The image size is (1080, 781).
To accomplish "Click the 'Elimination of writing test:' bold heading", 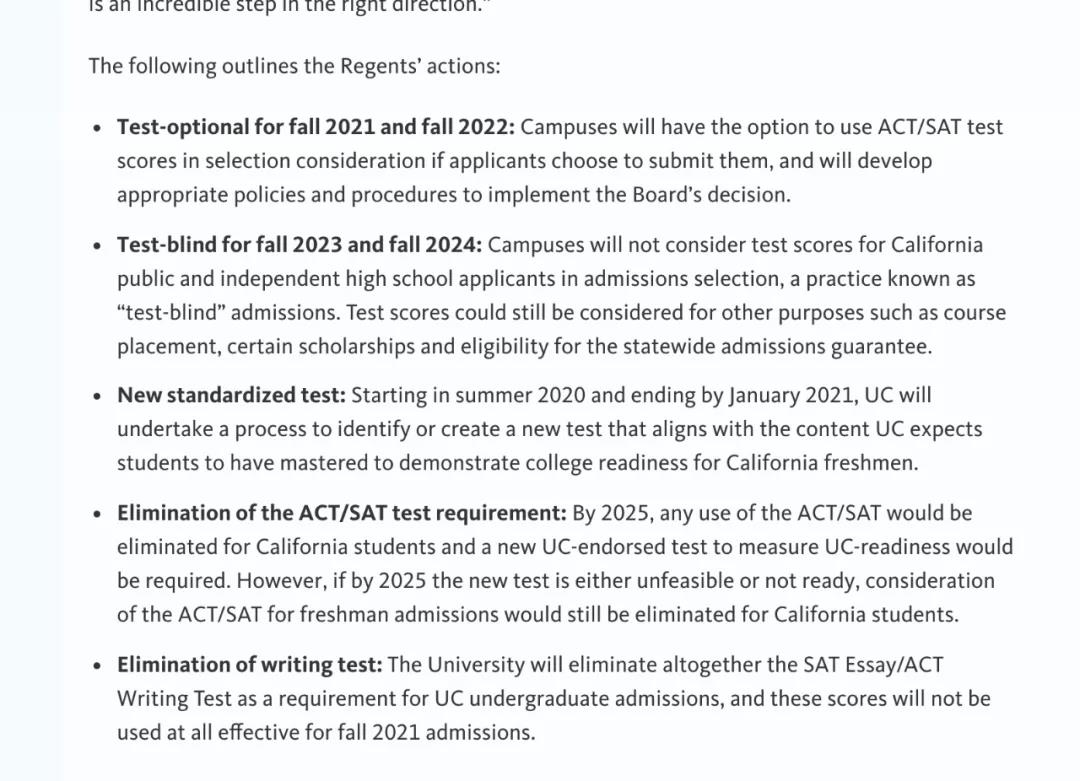I will coord(249,665).
